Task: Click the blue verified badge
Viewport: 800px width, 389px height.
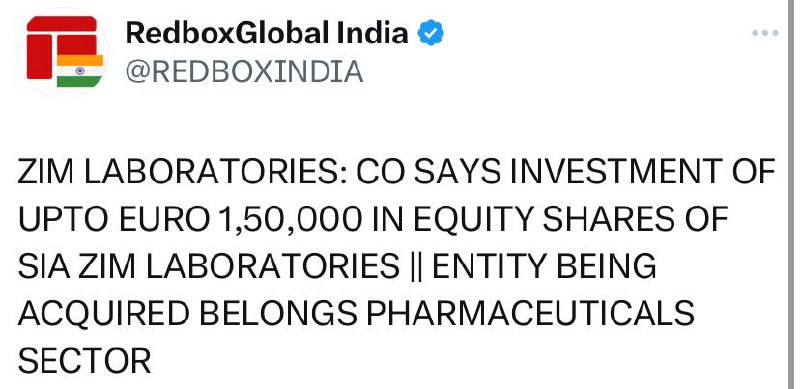Action: [x=430, y=33]
